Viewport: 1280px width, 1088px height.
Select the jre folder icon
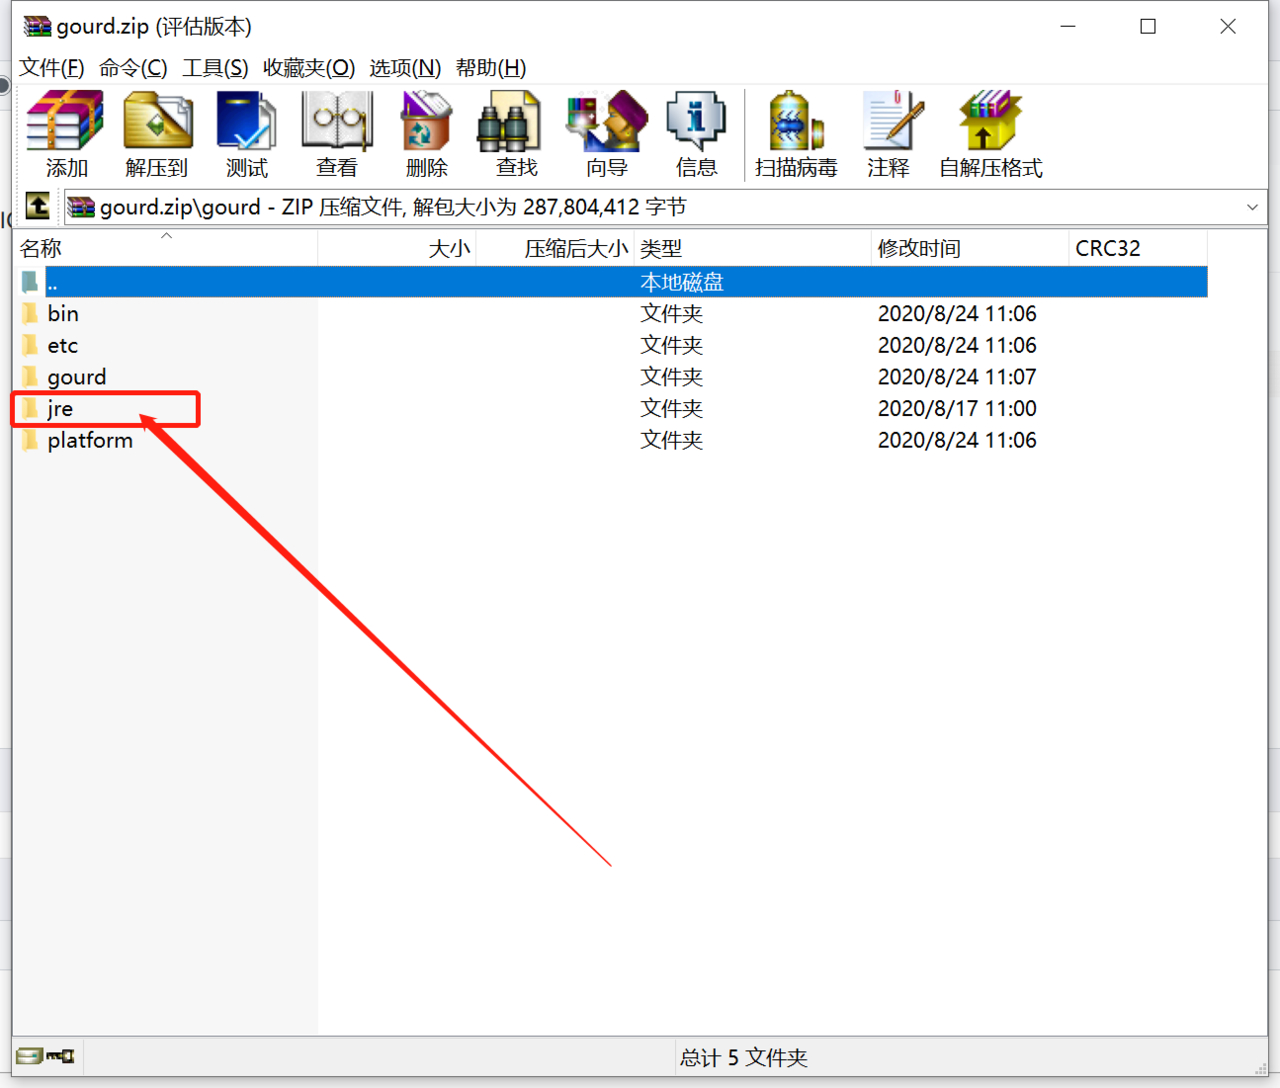(x=31, y=408)
